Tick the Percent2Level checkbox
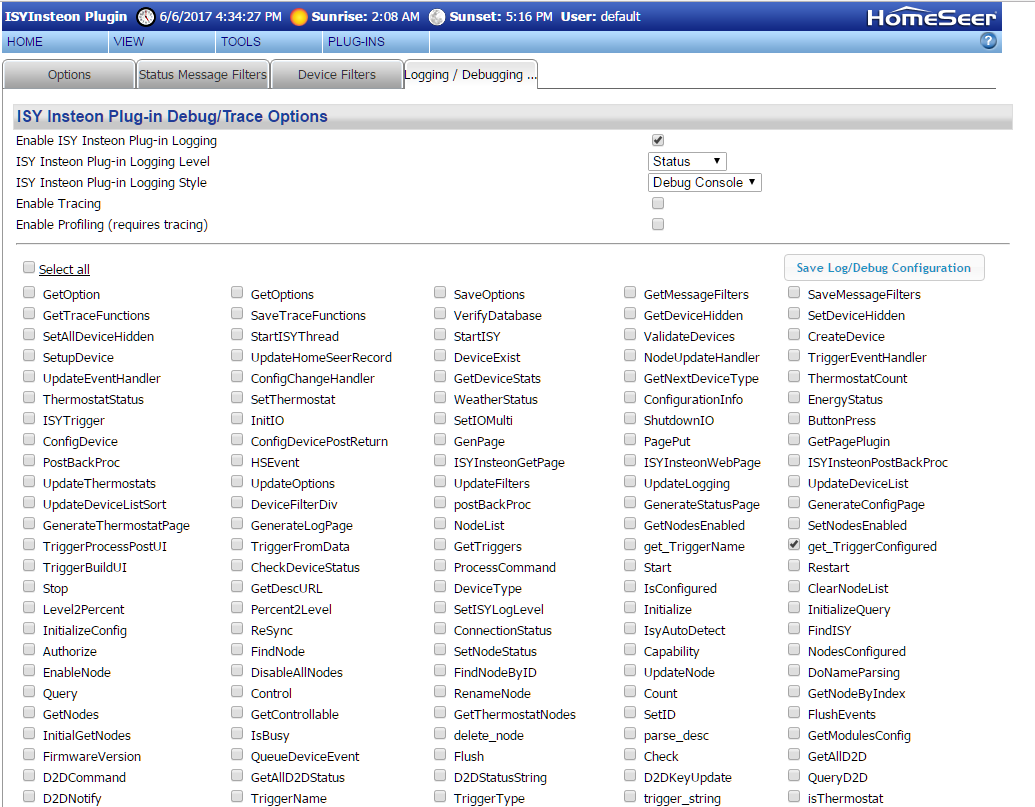 [x=237, y=608]
